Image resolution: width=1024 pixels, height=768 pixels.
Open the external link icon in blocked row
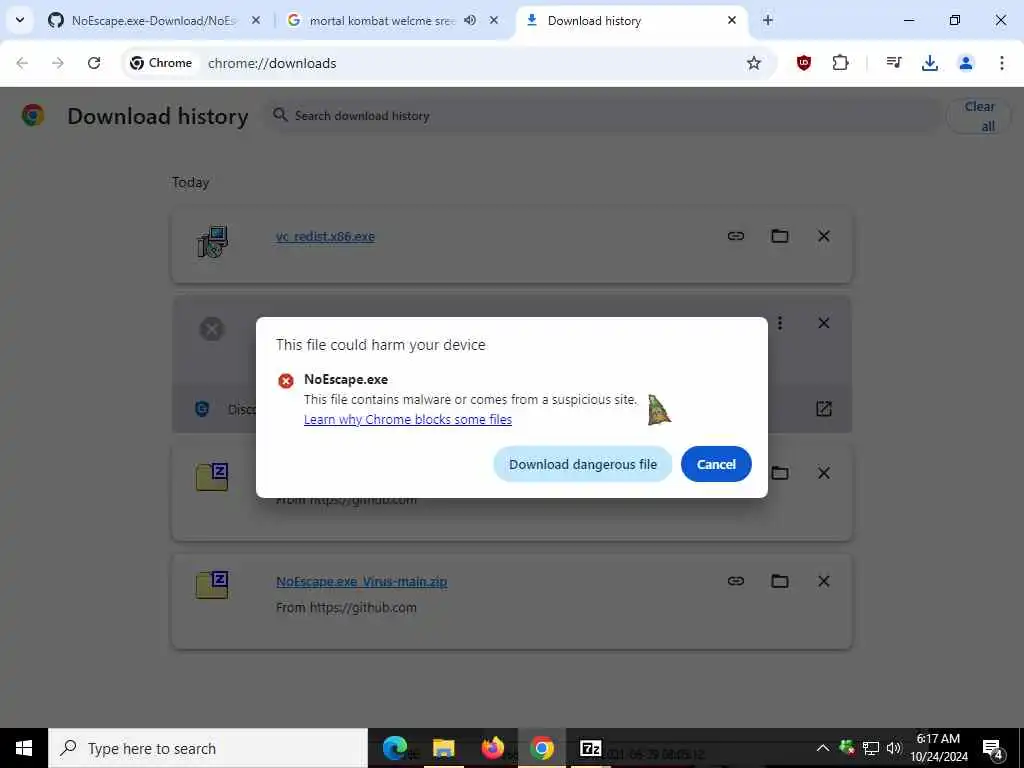coord(824,409)
